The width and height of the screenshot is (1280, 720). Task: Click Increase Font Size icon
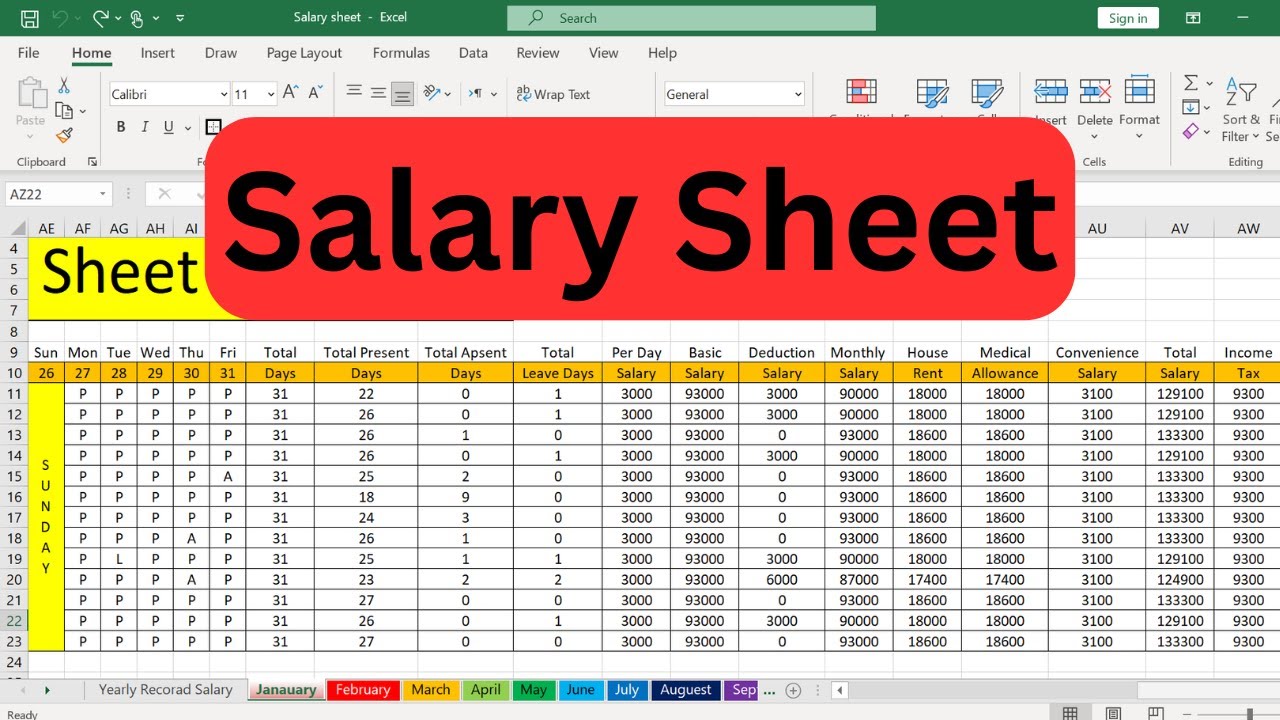click(x=291, y=92)
